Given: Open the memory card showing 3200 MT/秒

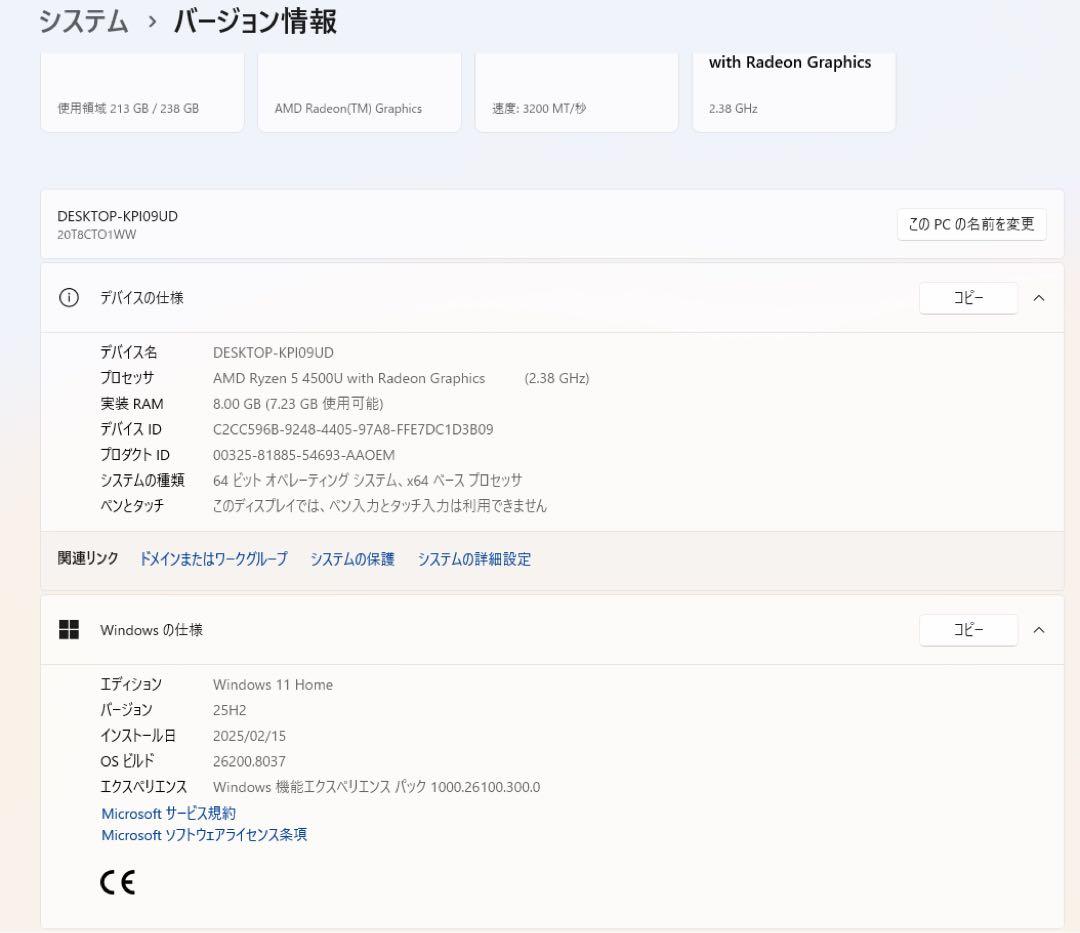Looking at the screenshot, I should (x=577, y=91).
